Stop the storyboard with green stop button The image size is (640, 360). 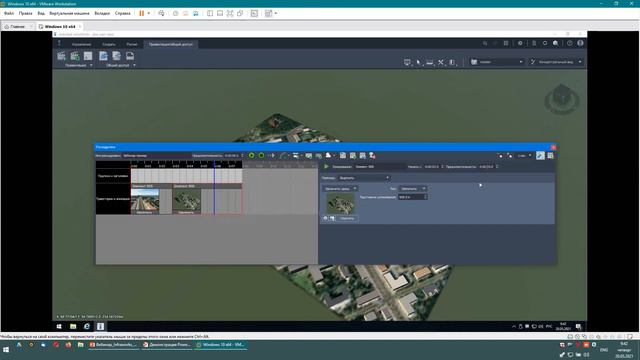coord(261,156)
